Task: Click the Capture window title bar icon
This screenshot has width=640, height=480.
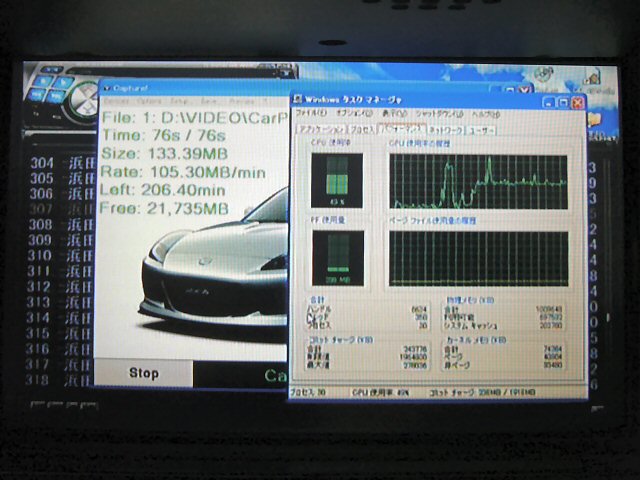Action: [107, 88]
